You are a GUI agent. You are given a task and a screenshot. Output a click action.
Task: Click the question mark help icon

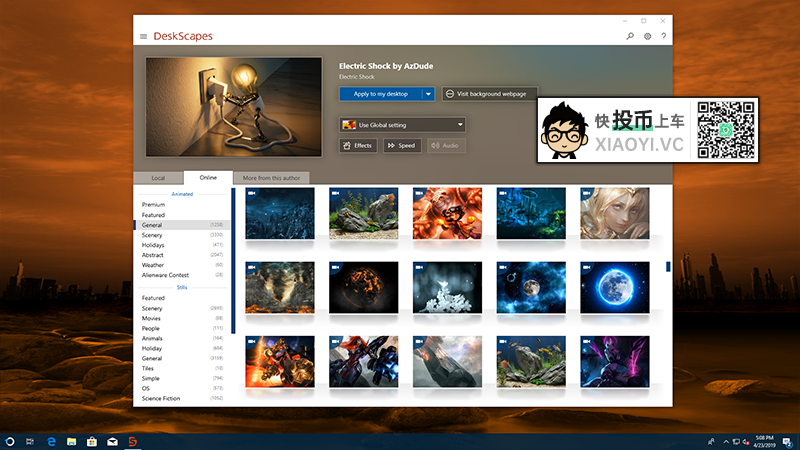tap(663, 36)
